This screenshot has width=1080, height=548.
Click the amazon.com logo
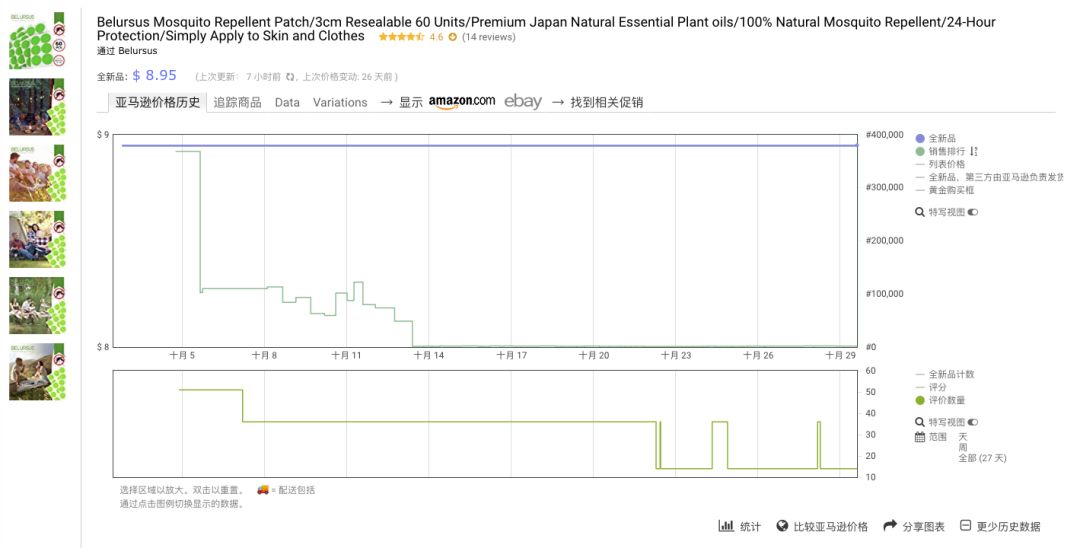click(461, 102)
